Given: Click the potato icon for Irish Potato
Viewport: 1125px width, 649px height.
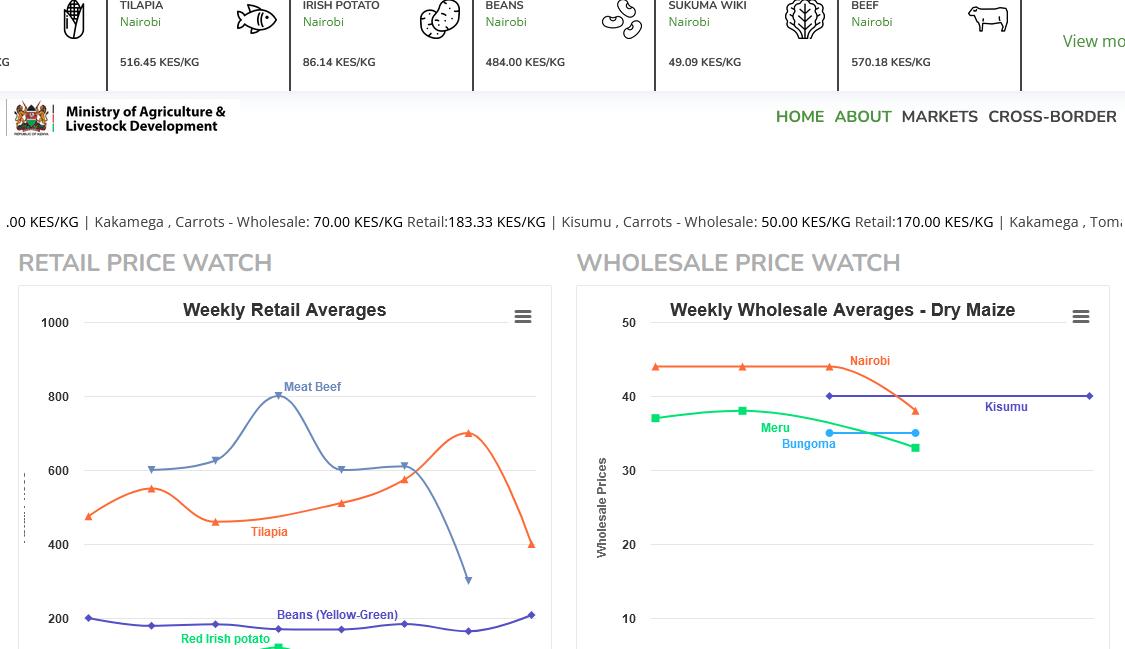Looking at the screenshot, I should tap(439, 20).
